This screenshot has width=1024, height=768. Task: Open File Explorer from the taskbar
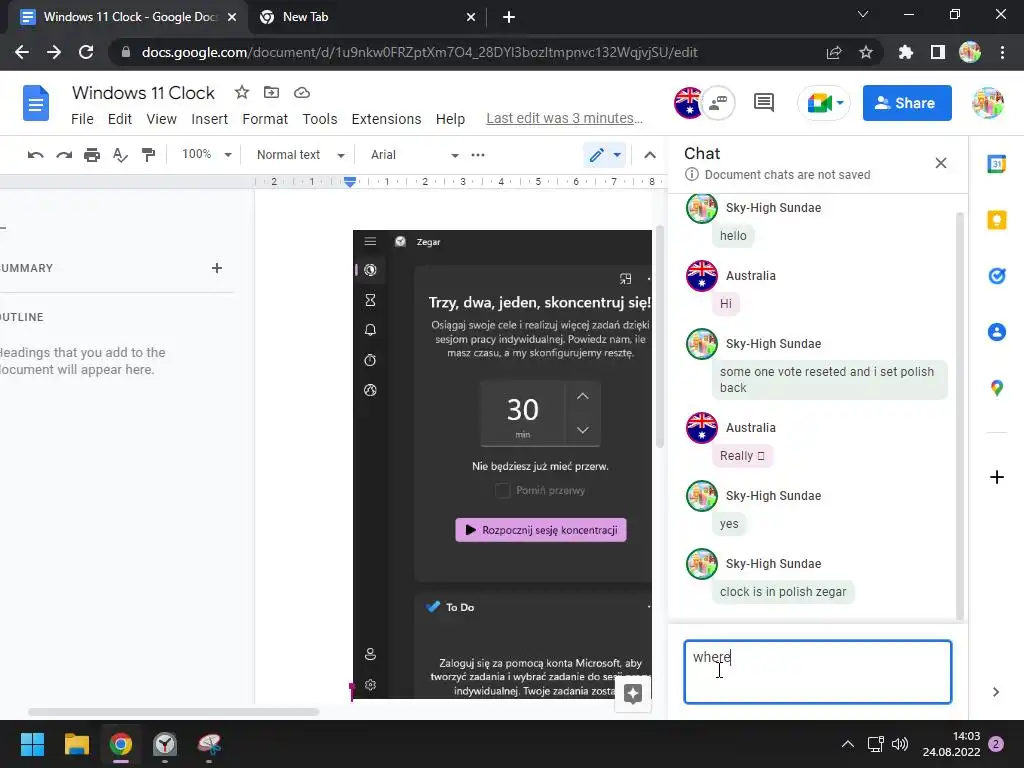pos(76,744)
